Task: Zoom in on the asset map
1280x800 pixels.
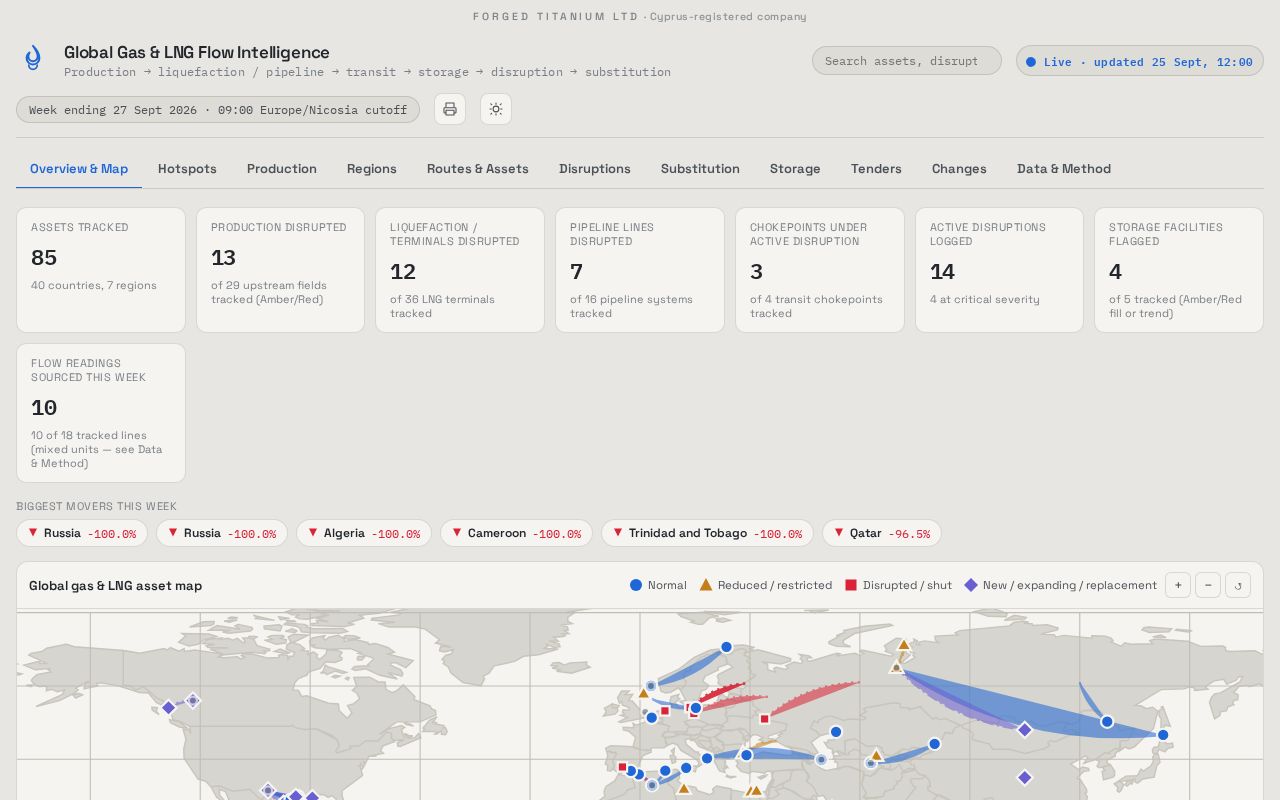Action: coord(1178,585)
